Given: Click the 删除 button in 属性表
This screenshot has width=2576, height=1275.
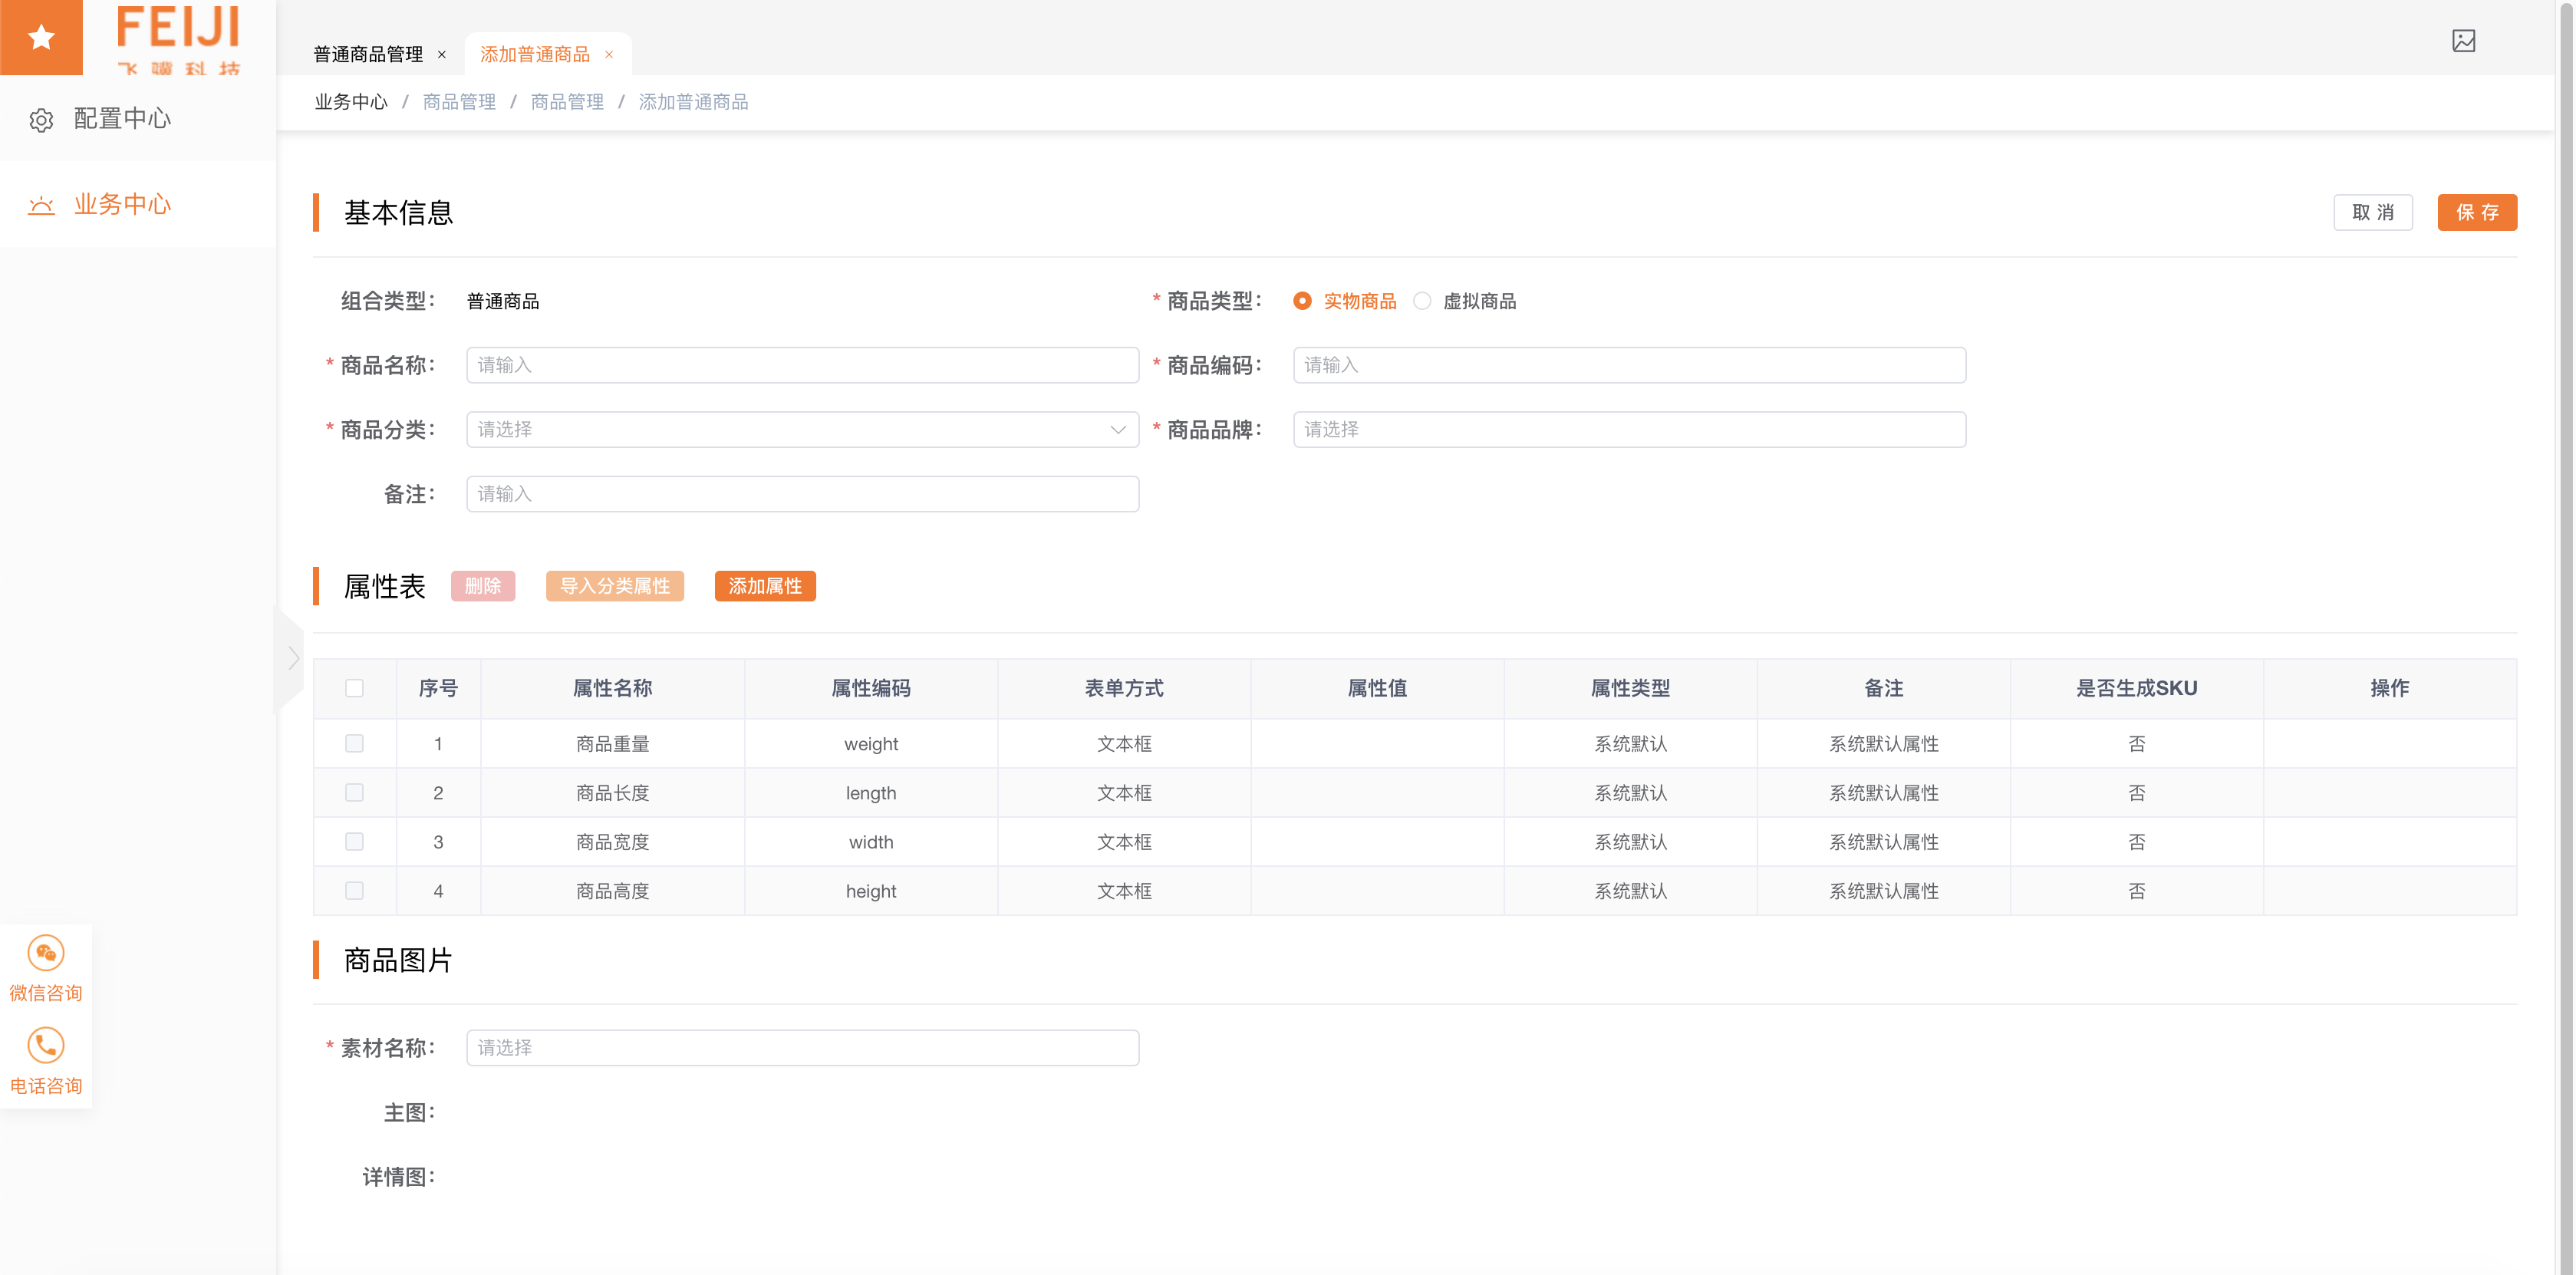Looking at the screenshot, I should click(483, 586).
